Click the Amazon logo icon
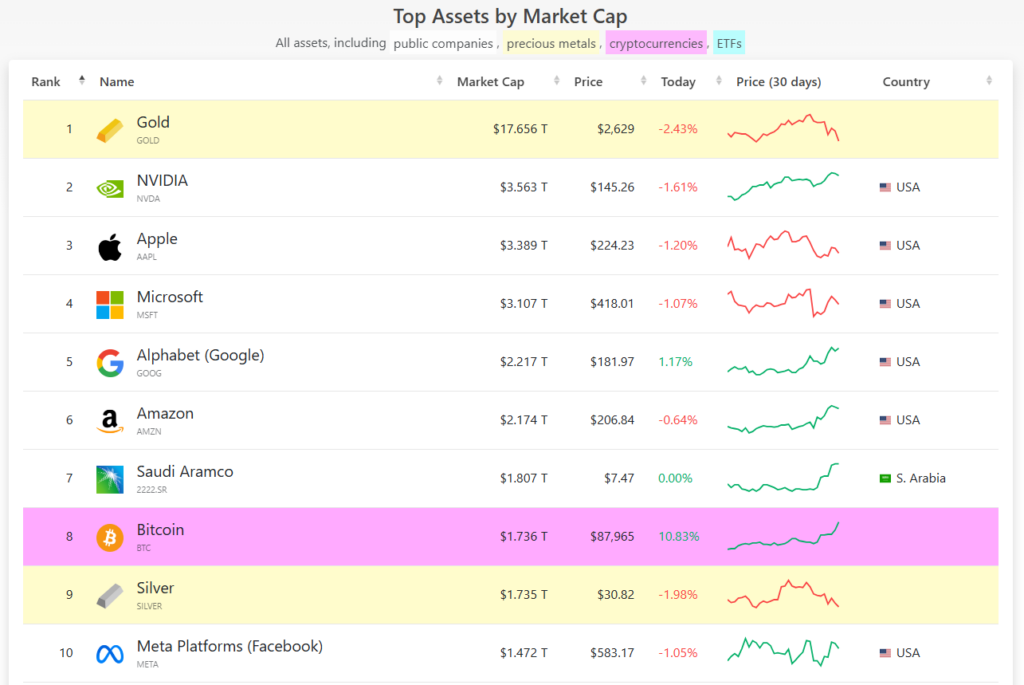Image resolution: width=1024 pixels, height=685 pixels. coord(110,421)
